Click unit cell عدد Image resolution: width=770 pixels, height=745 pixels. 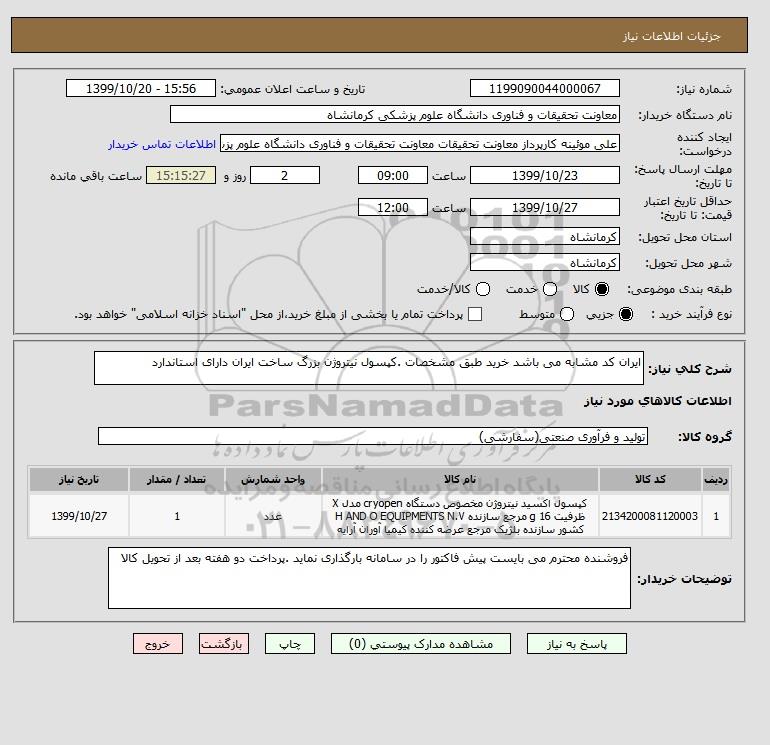pyautogui.click(x=273, y=516)
